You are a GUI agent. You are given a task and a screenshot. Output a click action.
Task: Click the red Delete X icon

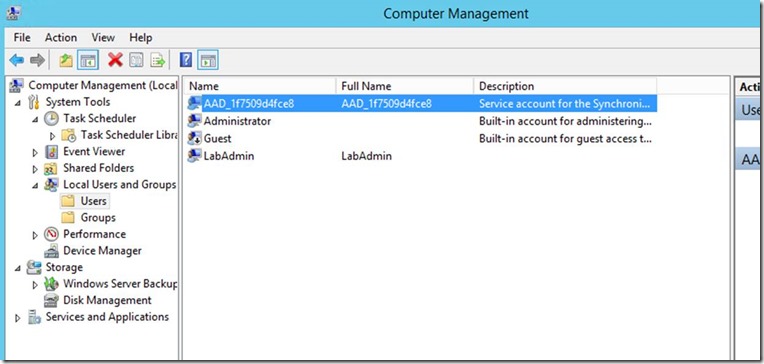[x=115, y=60]
